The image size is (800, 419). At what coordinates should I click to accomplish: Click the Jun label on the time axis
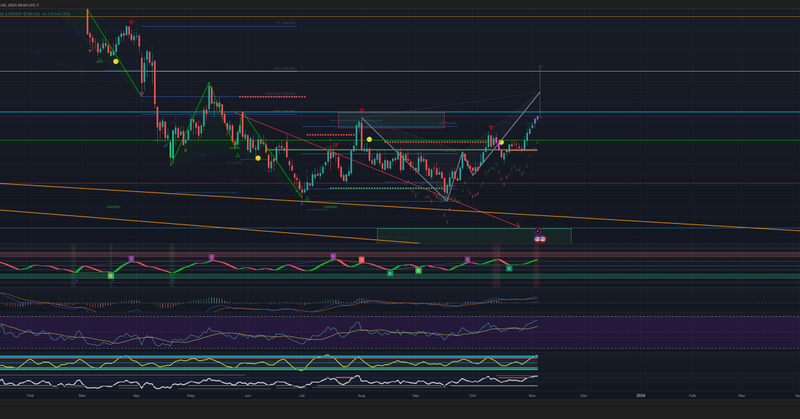point(247,396)
